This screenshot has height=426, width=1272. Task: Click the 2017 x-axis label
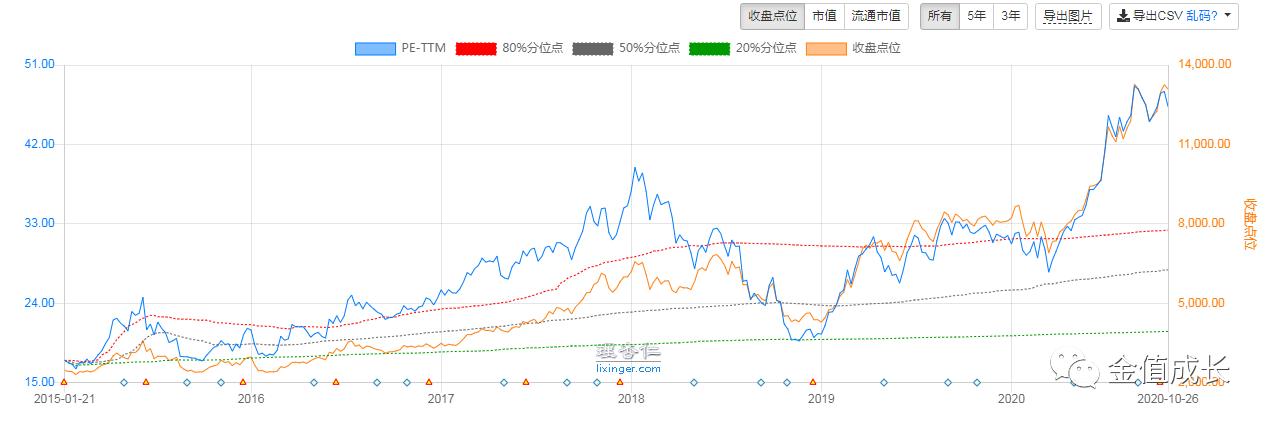440,399
